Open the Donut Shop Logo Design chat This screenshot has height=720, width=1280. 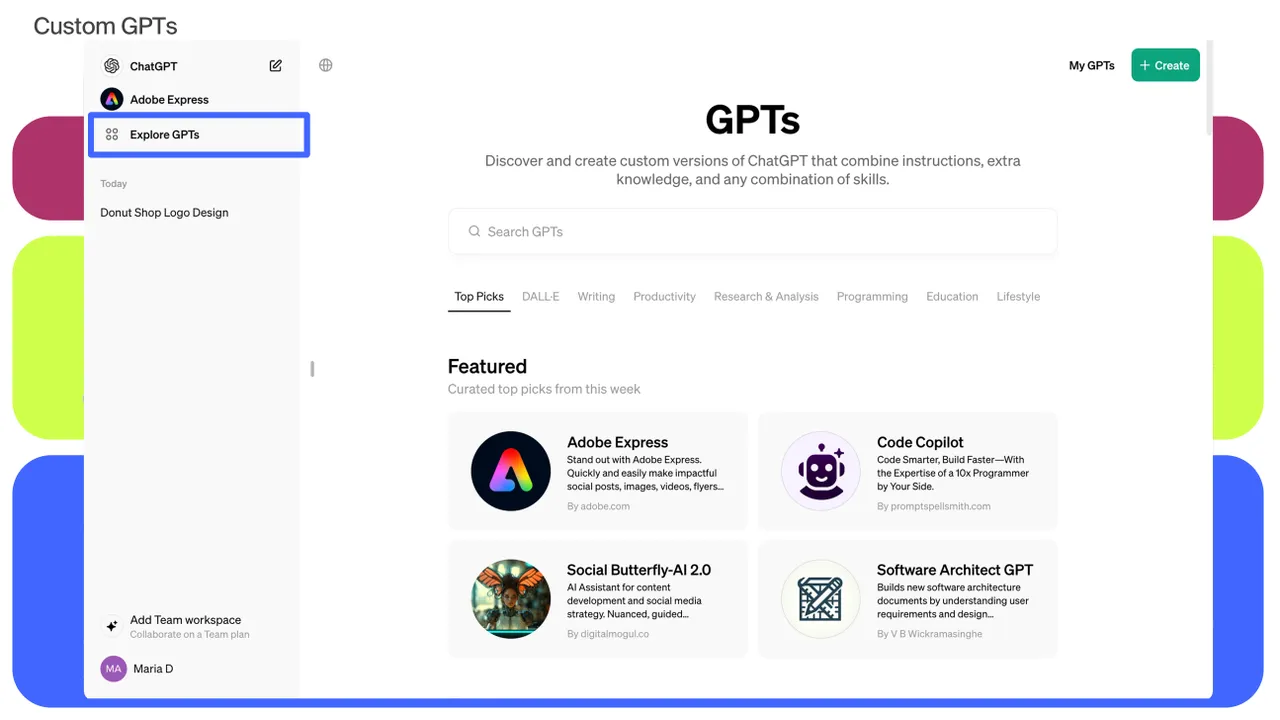tap(164, 213)
